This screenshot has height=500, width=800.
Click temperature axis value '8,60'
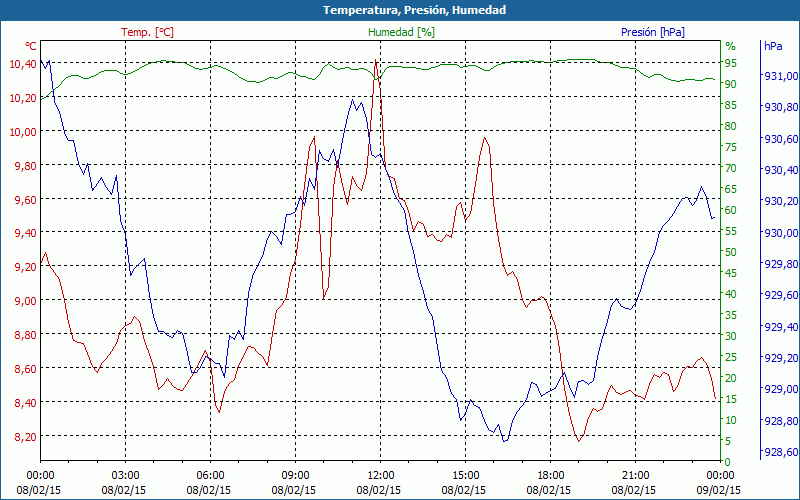[25, 368]
